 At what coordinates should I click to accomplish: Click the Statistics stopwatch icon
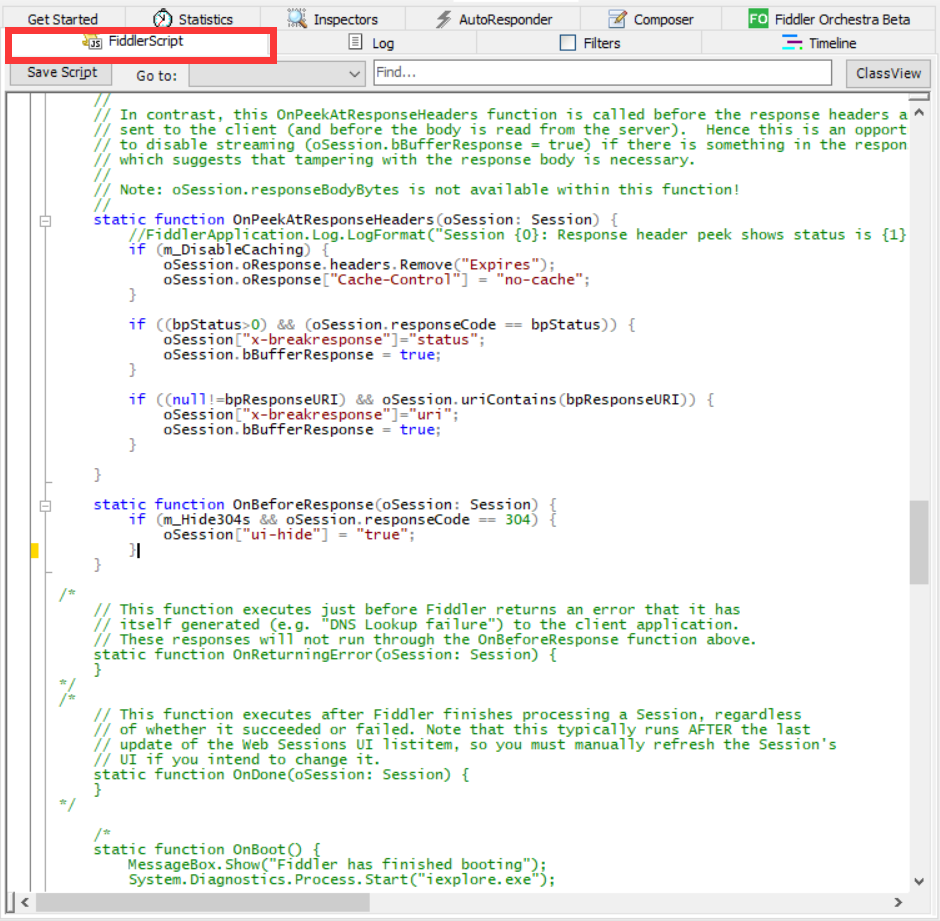click(x=163, y=19)
